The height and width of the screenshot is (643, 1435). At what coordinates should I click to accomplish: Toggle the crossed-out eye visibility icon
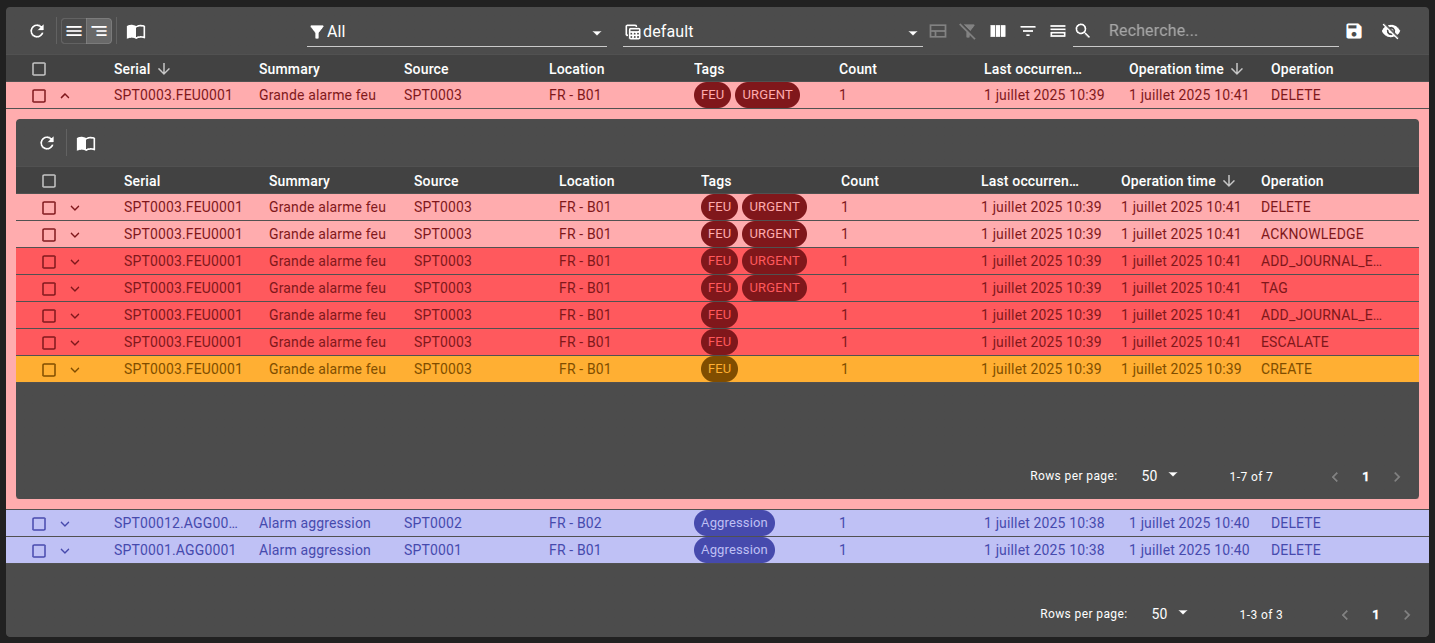1391,31
